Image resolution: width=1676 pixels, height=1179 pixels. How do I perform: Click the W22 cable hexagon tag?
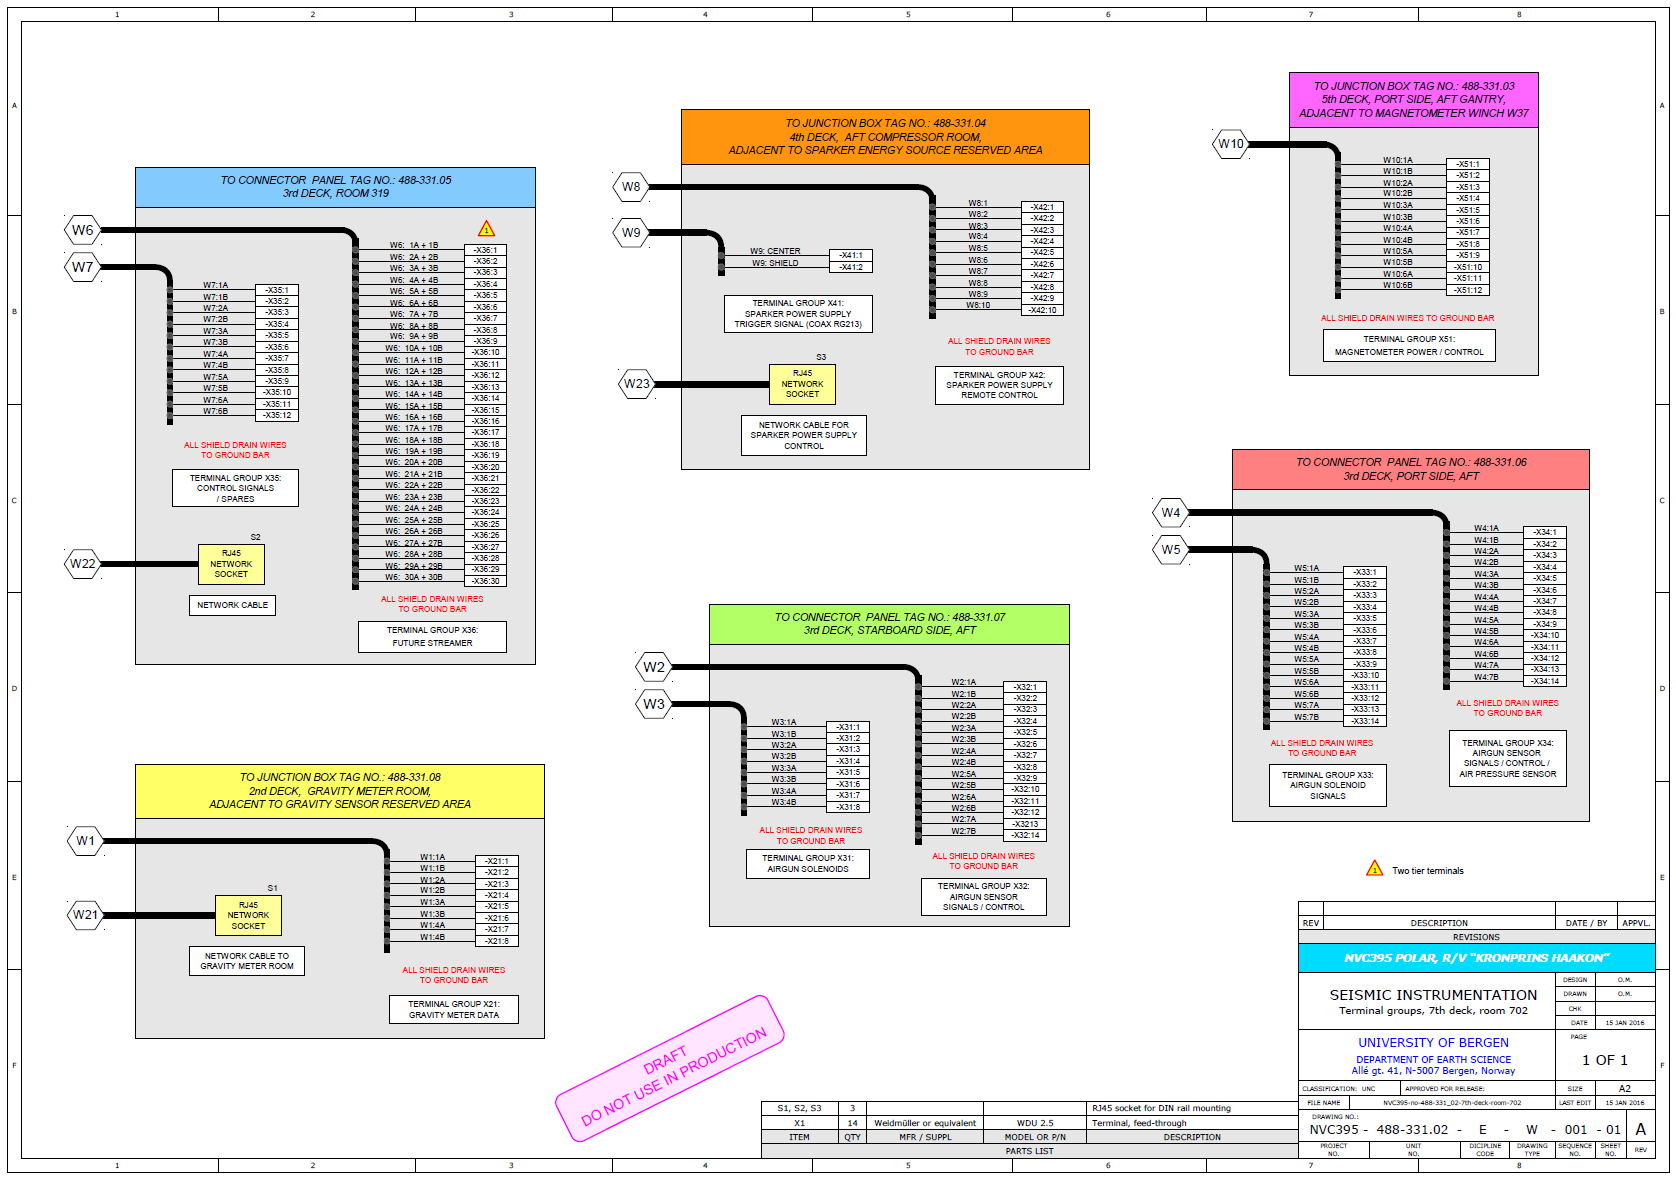83,564
